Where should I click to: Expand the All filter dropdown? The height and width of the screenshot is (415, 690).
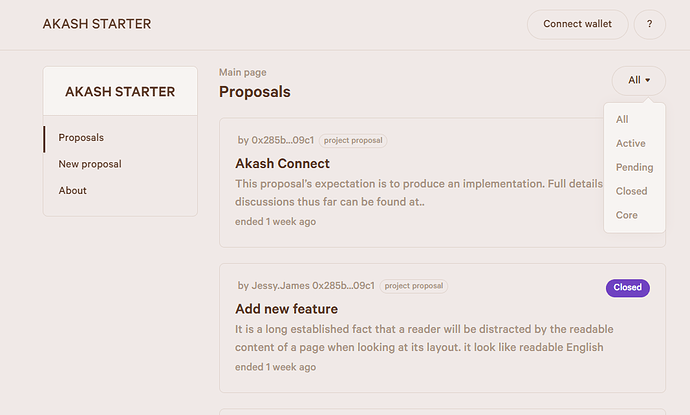click(x=638, y=80)
